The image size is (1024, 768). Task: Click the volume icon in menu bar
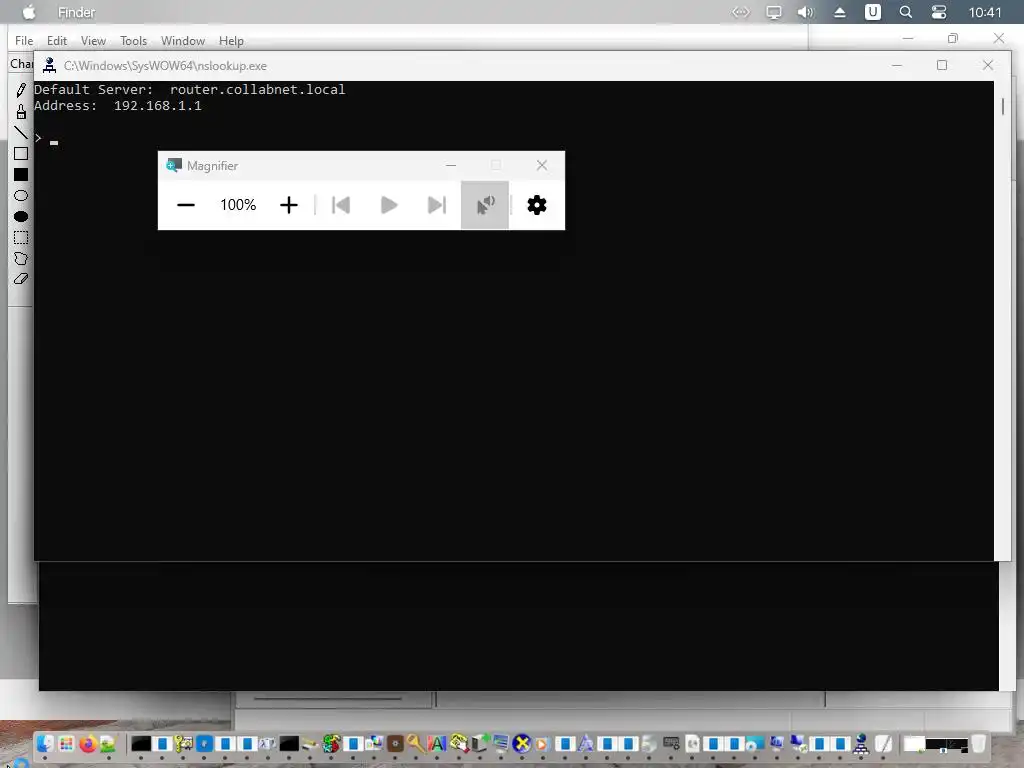click(805, 12)
